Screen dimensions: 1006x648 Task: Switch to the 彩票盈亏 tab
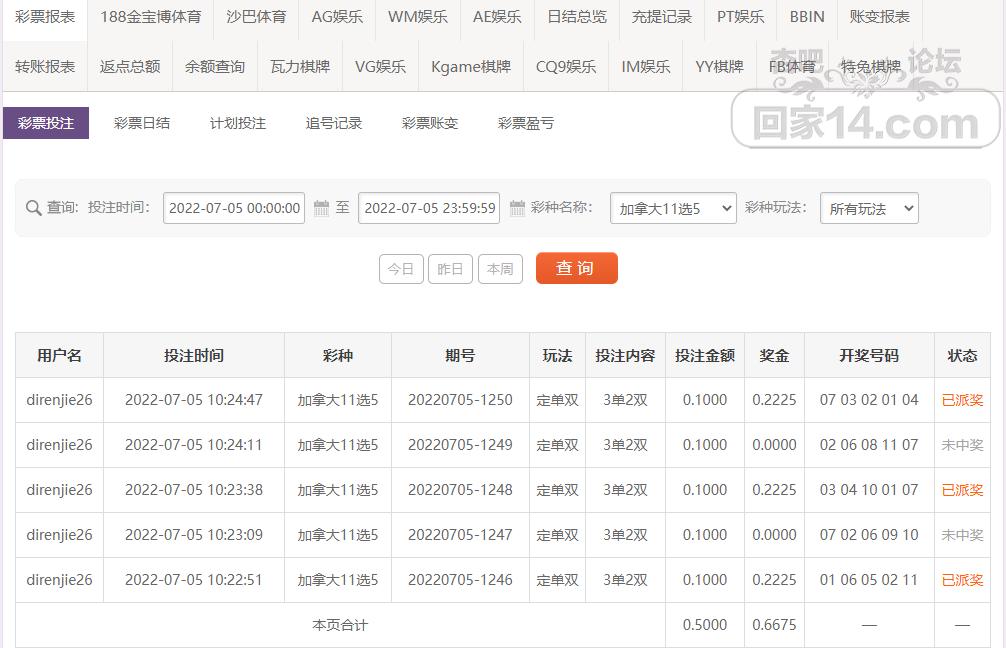tap(525, 123)
